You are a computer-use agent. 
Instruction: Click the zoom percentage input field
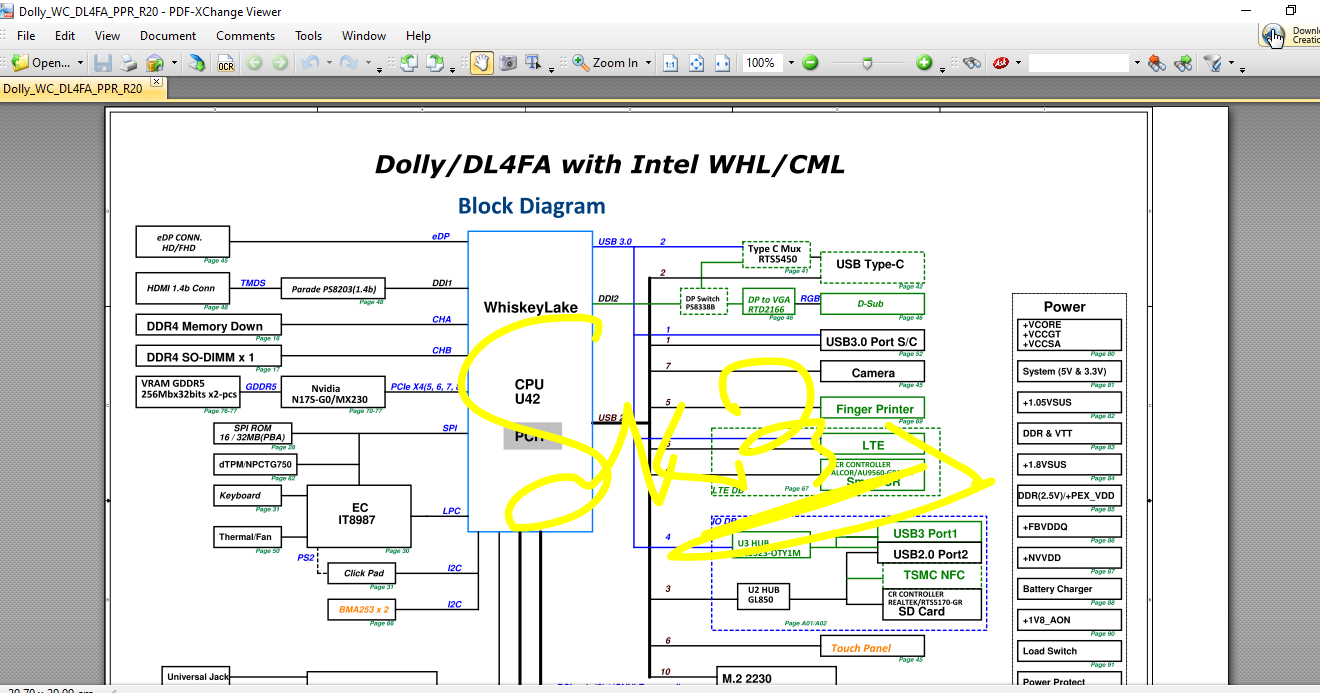click(x=761, y=62)
